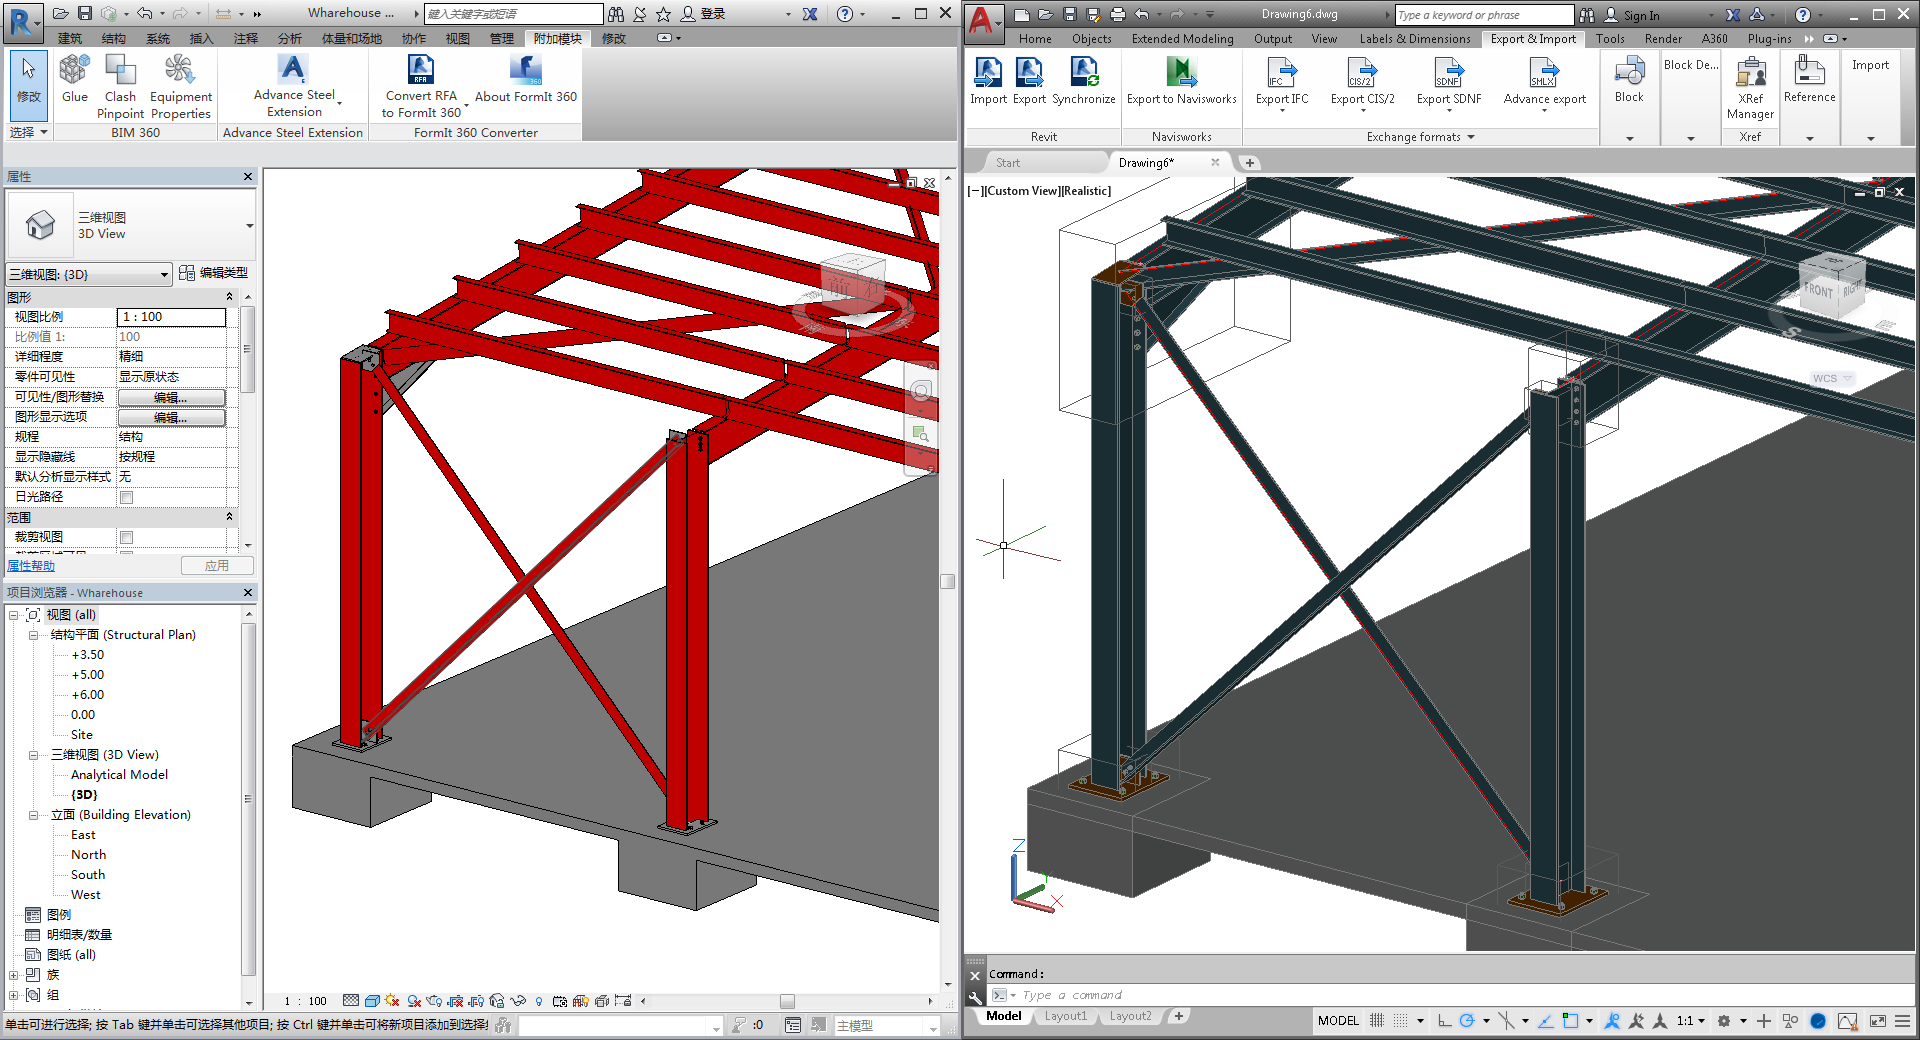Switch to the Render ribbon tab in AutoCAD
Screen dimensions: 1920x1040
pyautogui.click(x=1663, y=38)
